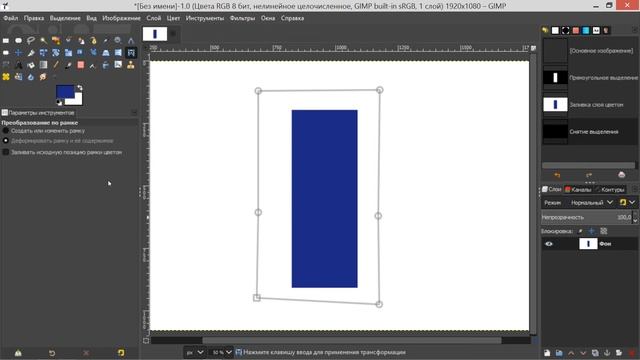Open the Выделение menu
This screenshot has width=640, height=360.
click(x=65, y=18)
